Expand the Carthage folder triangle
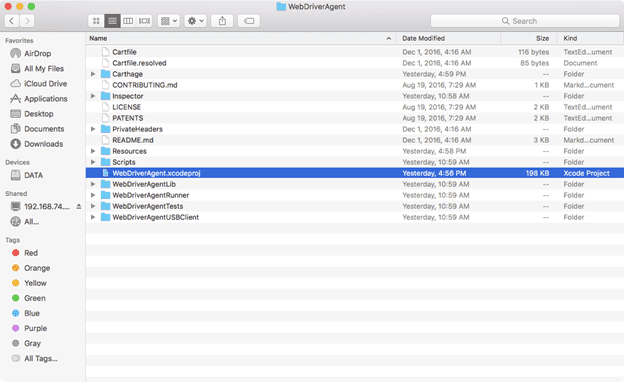This screenshot has width=624, height=382. point(93,74)
